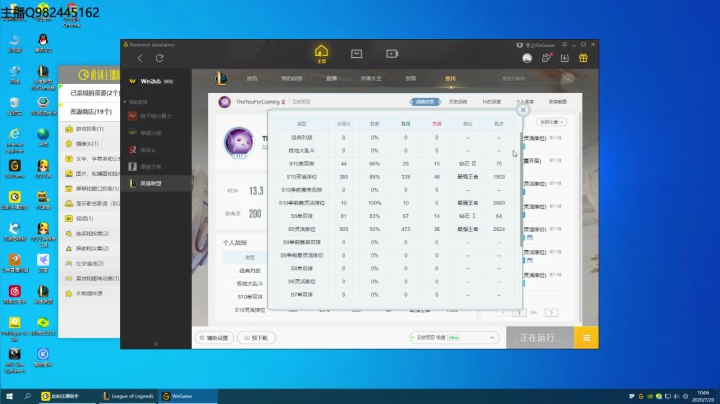Open the 个人荣誉 sub-tab
Viewport: 720px width, 404px height.
click(x=525, y=102)
